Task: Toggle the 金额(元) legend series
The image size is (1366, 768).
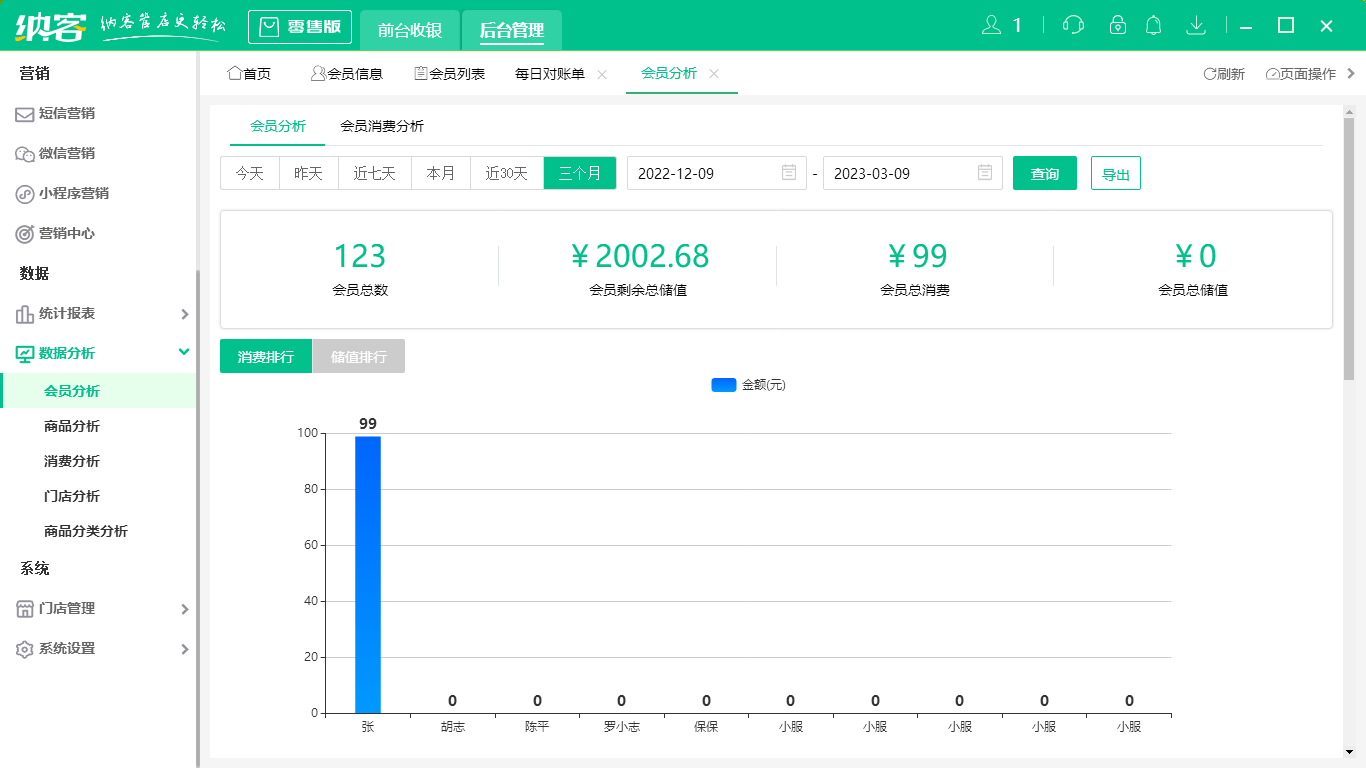Action: click(749, 385)
